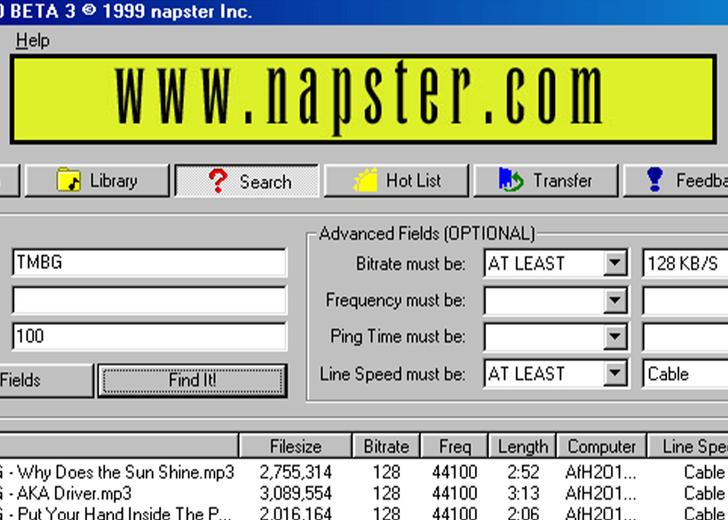This screenshot has width=728, height=520.
Task: Click the red question mark Search icon
Action: (x=218, y=181)
